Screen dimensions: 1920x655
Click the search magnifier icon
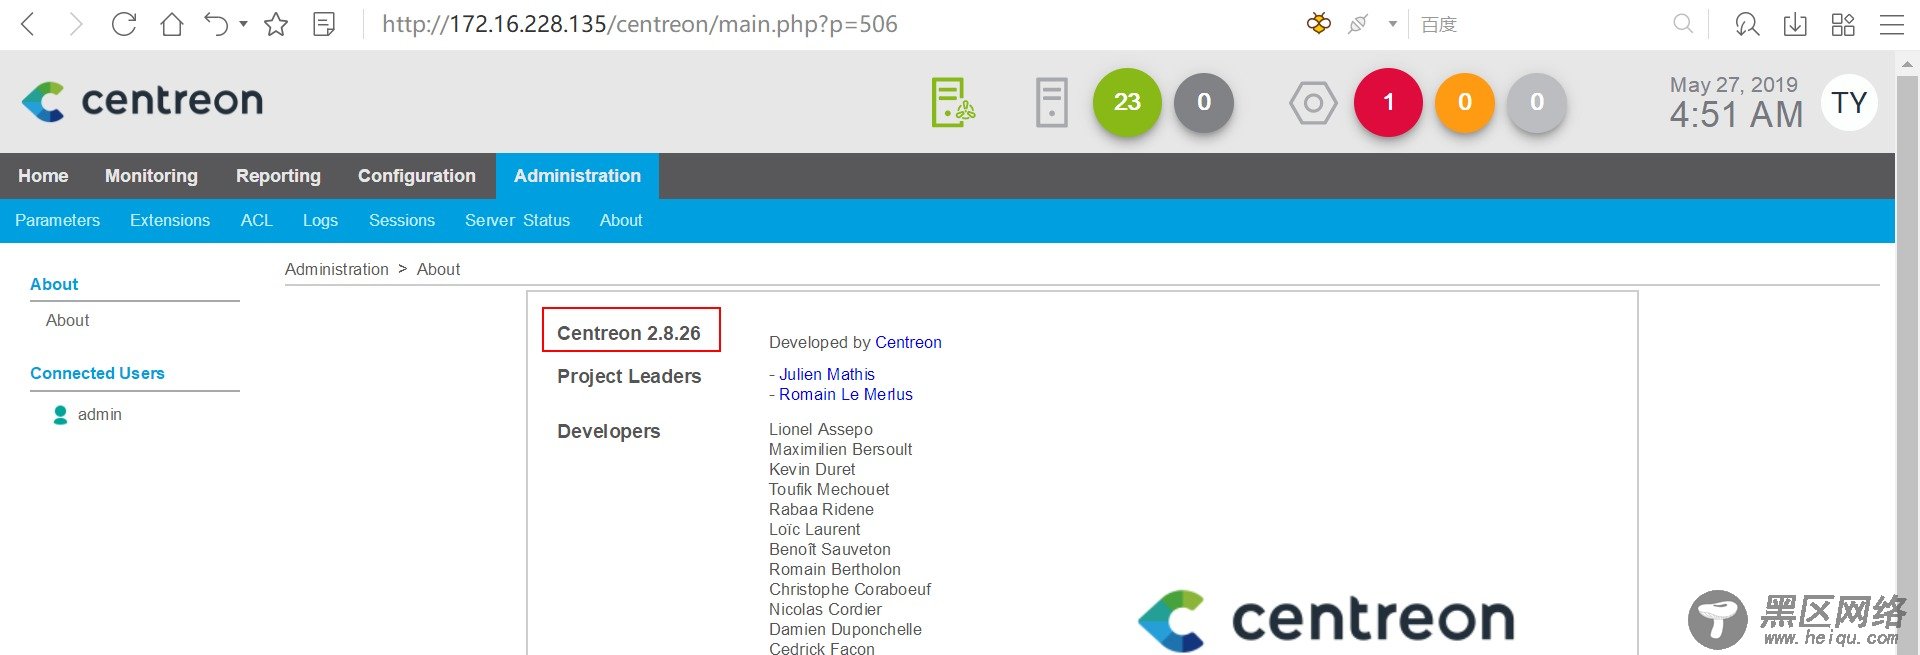(x=1683, y=24)
